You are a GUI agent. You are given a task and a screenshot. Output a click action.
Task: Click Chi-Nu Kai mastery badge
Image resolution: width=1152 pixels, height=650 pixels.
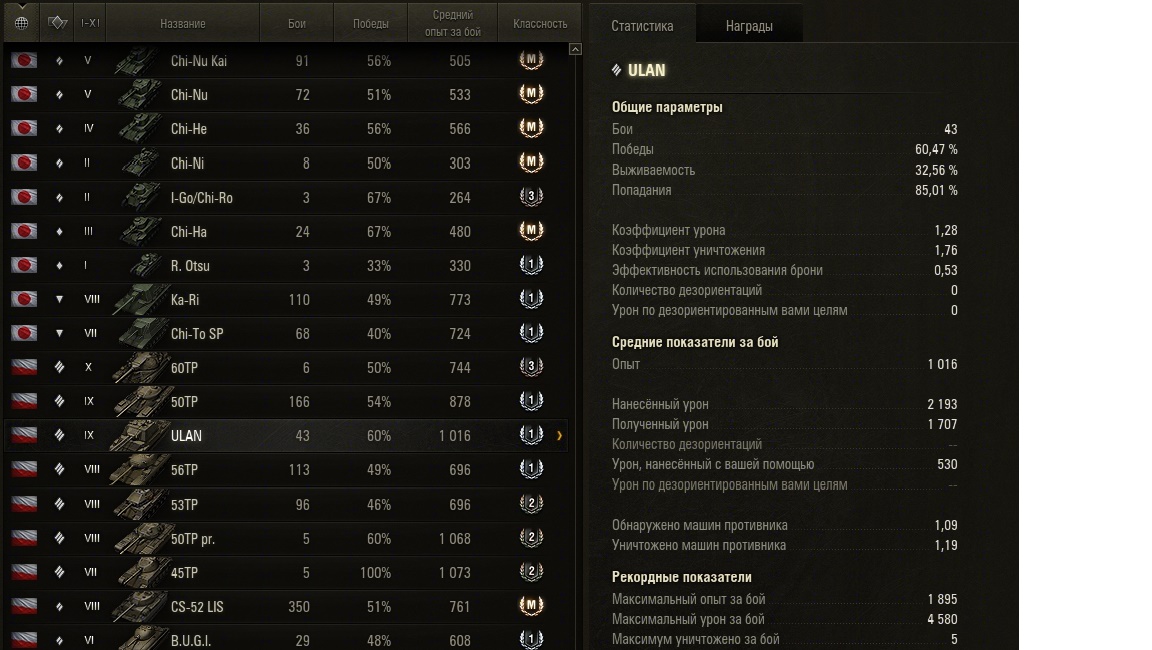click(x=531, y=60)
